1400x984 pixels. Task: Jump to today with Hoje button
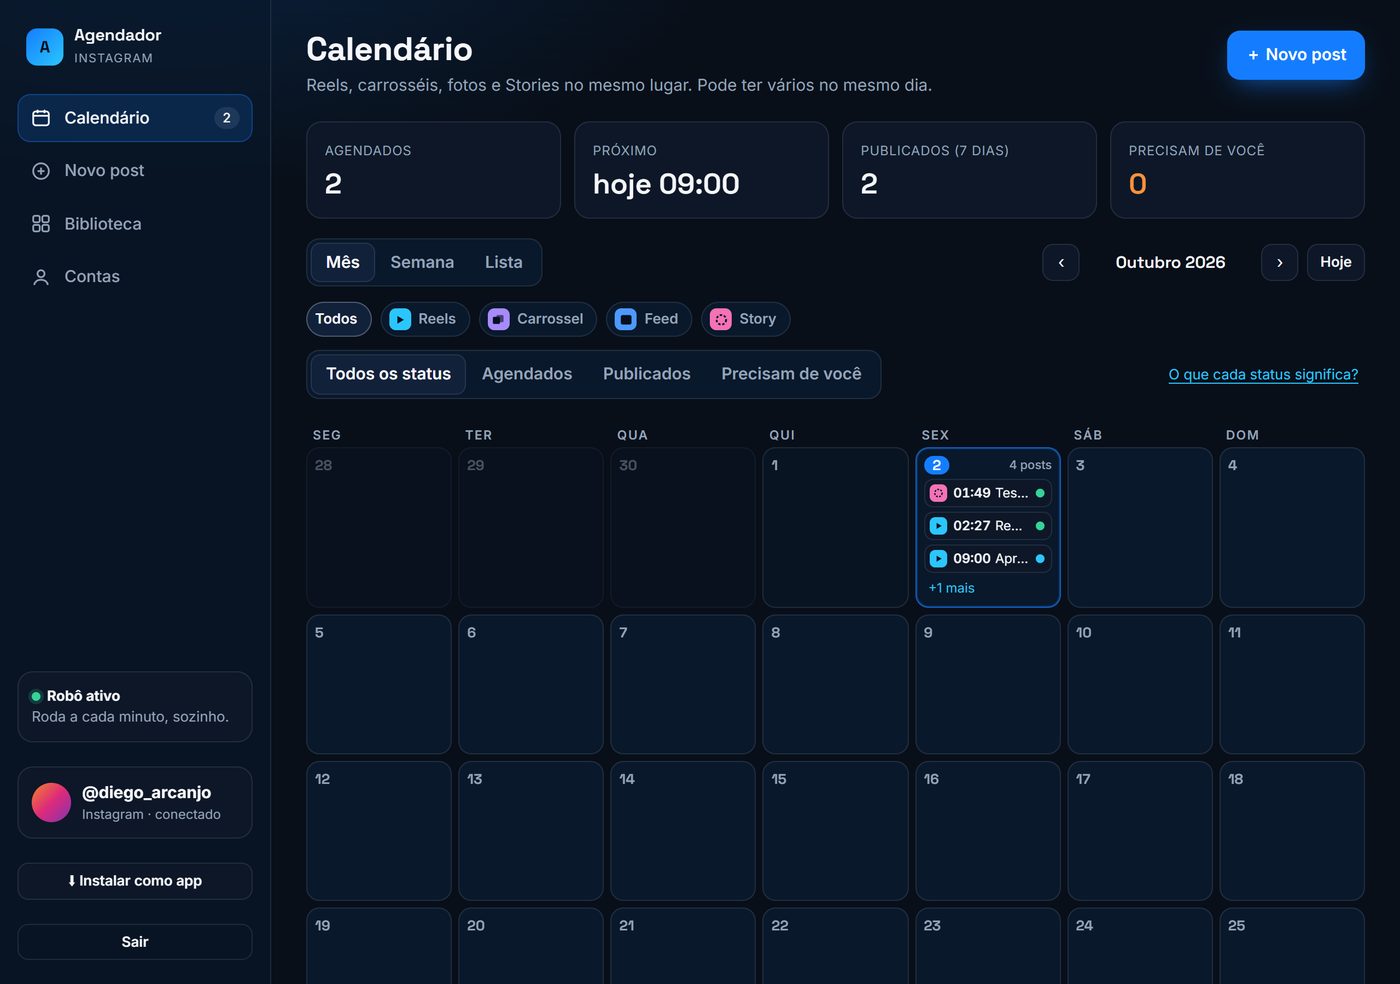point(1336,262)
